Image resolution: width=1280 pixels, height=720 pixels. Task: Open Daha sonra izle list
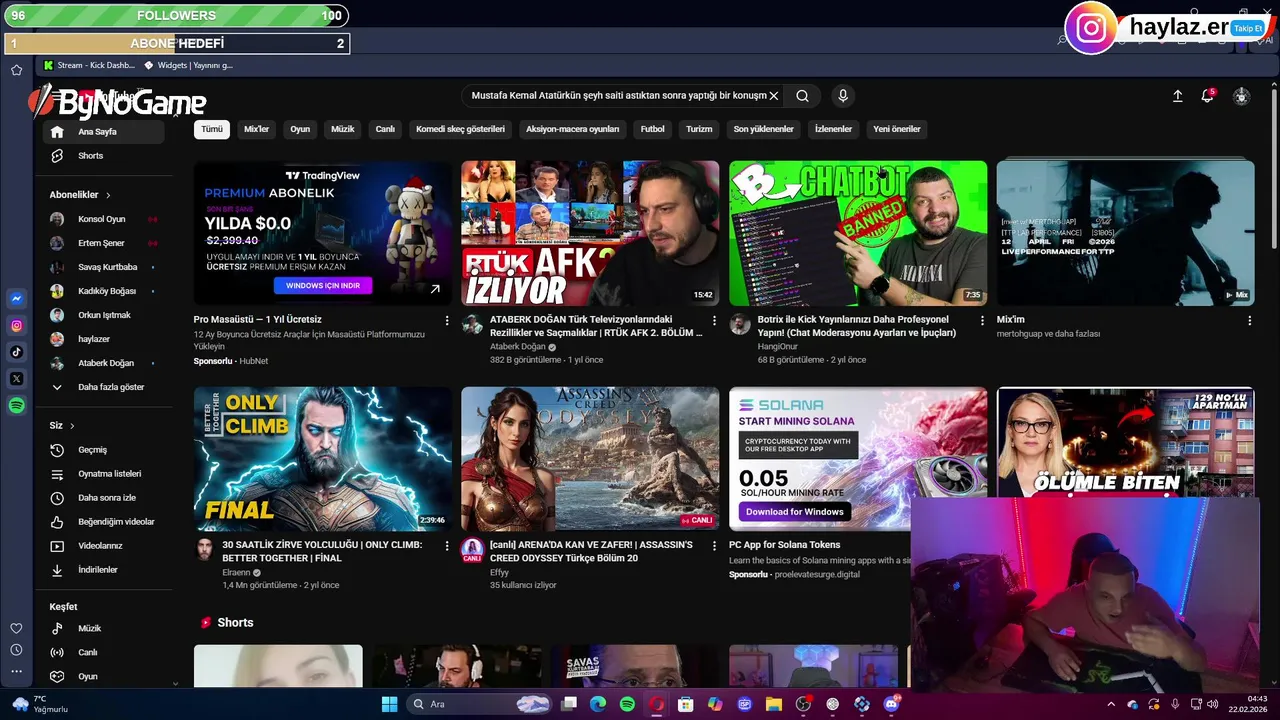click(103, 498)
